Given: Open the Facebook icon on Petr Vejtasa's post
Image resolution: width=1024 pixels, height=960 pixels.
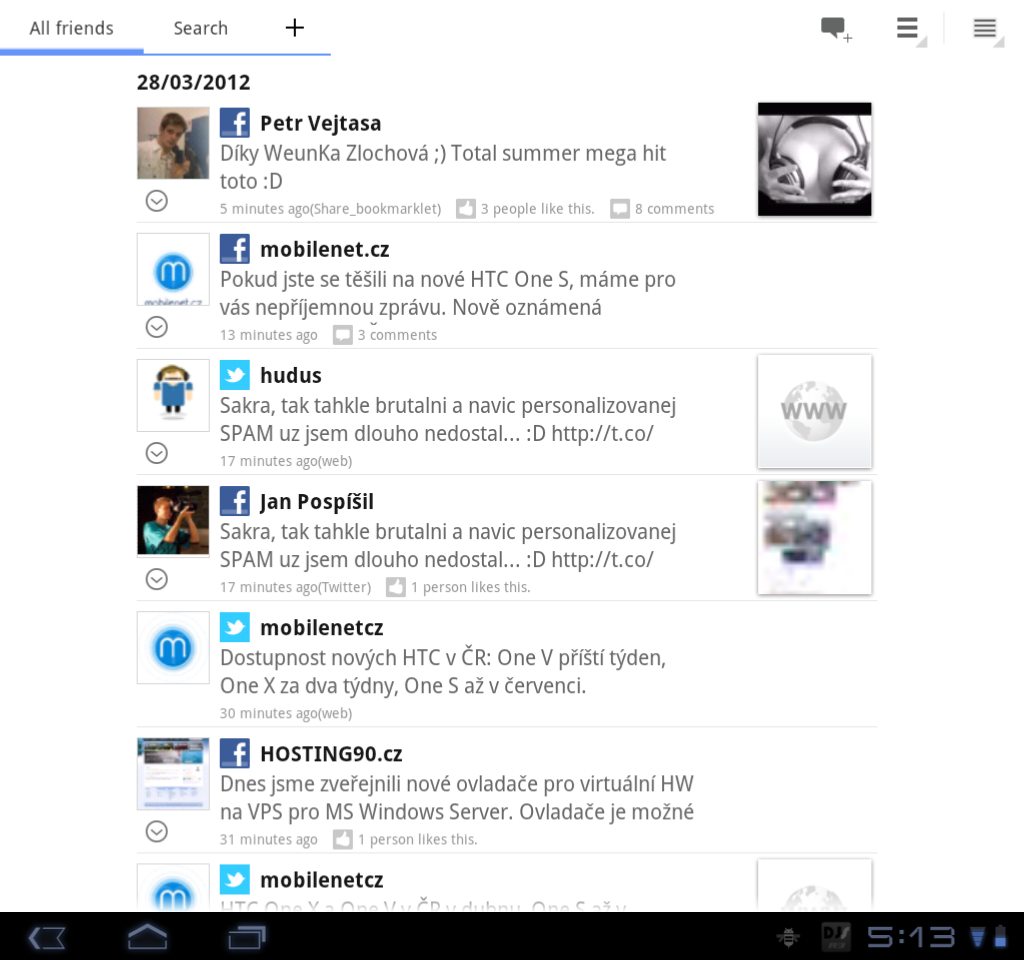Looking at the screenshot, I should pos(234,122).
